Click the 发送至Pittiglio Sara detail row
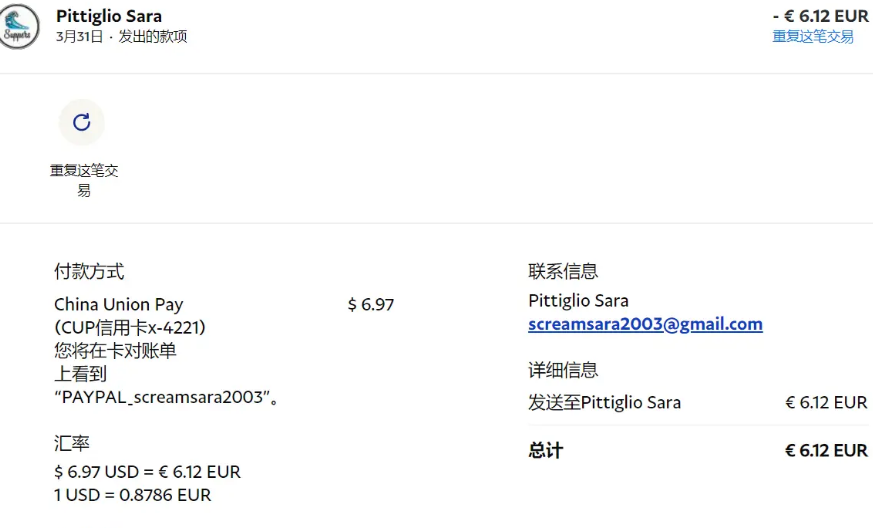This screenshot has height=528, width=873. pos(604,402)
